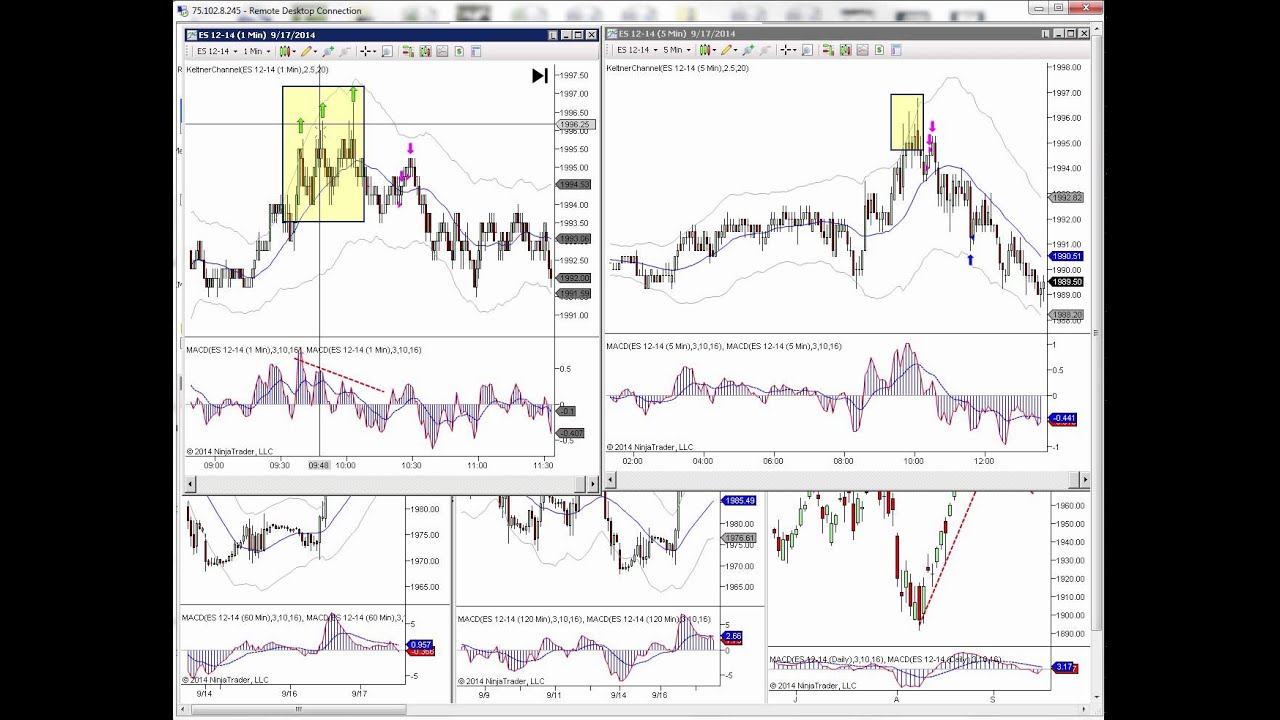Open Chart Trader icon in 1 Min chart
This screenshot has width=1280, height=720.
point(408,51)
